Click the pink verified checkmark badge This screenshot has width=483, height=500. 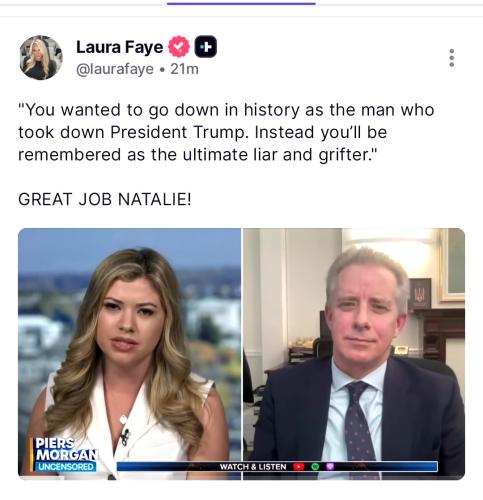point(179,47)
